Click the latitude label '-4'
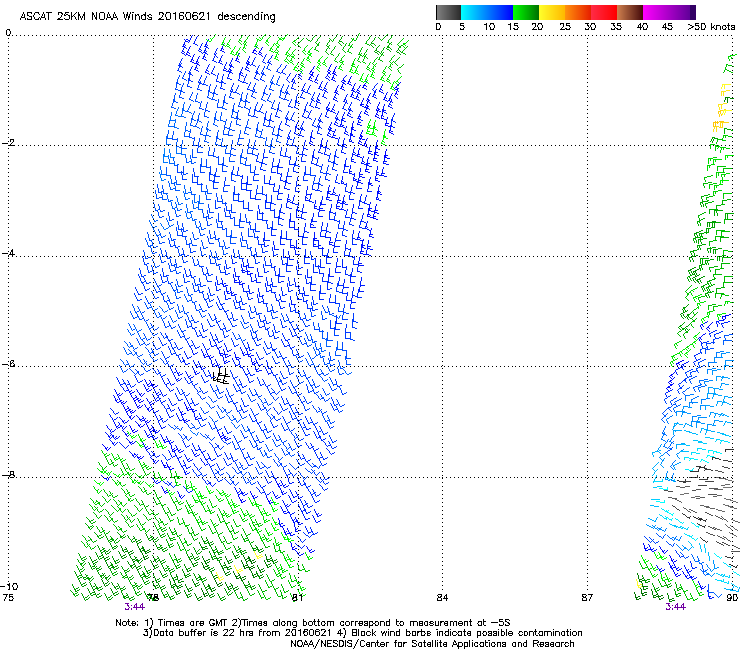 pyautogui.click(x=8, y=253)
